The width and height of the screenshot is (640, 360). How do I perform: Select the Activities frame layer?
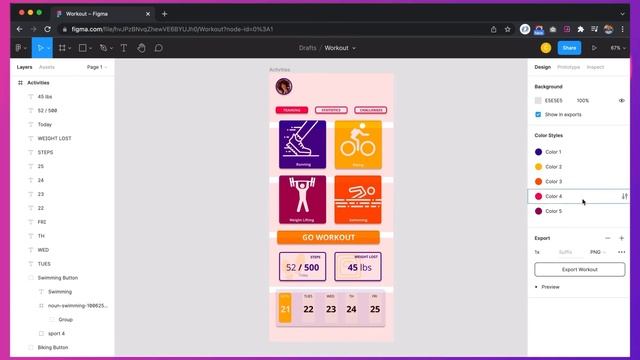pos(38,83)
